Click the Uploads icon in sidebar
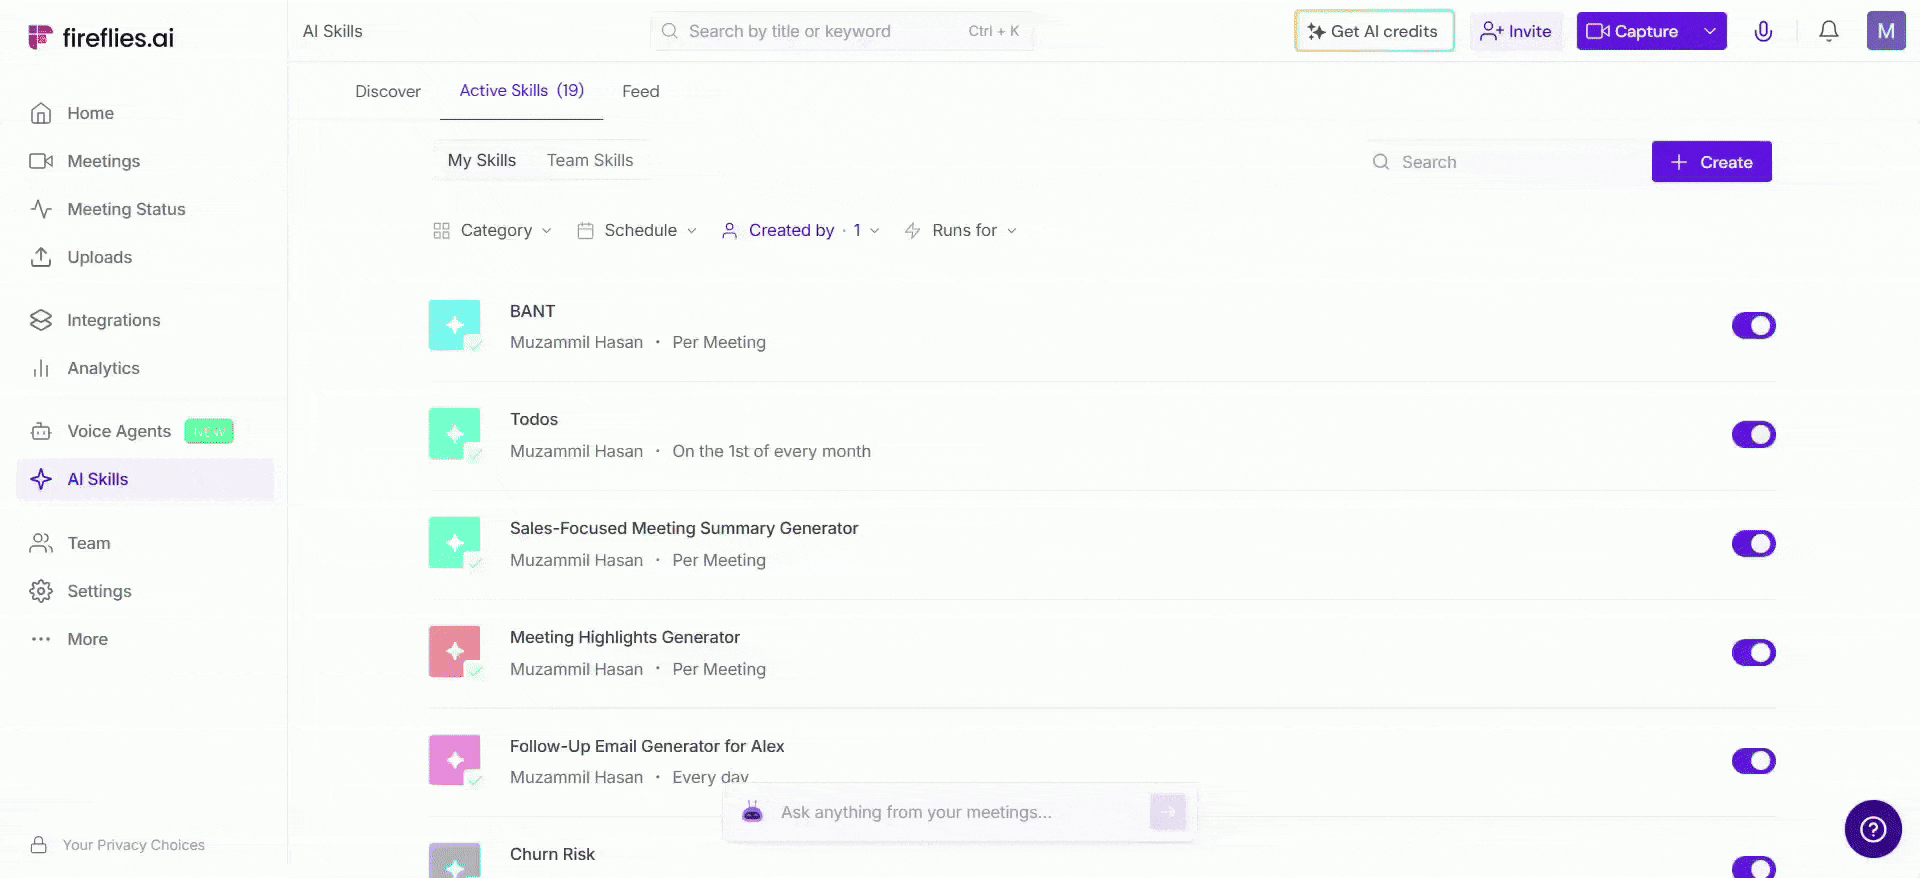Screen dimensions: 1920x878 (41, 257)
